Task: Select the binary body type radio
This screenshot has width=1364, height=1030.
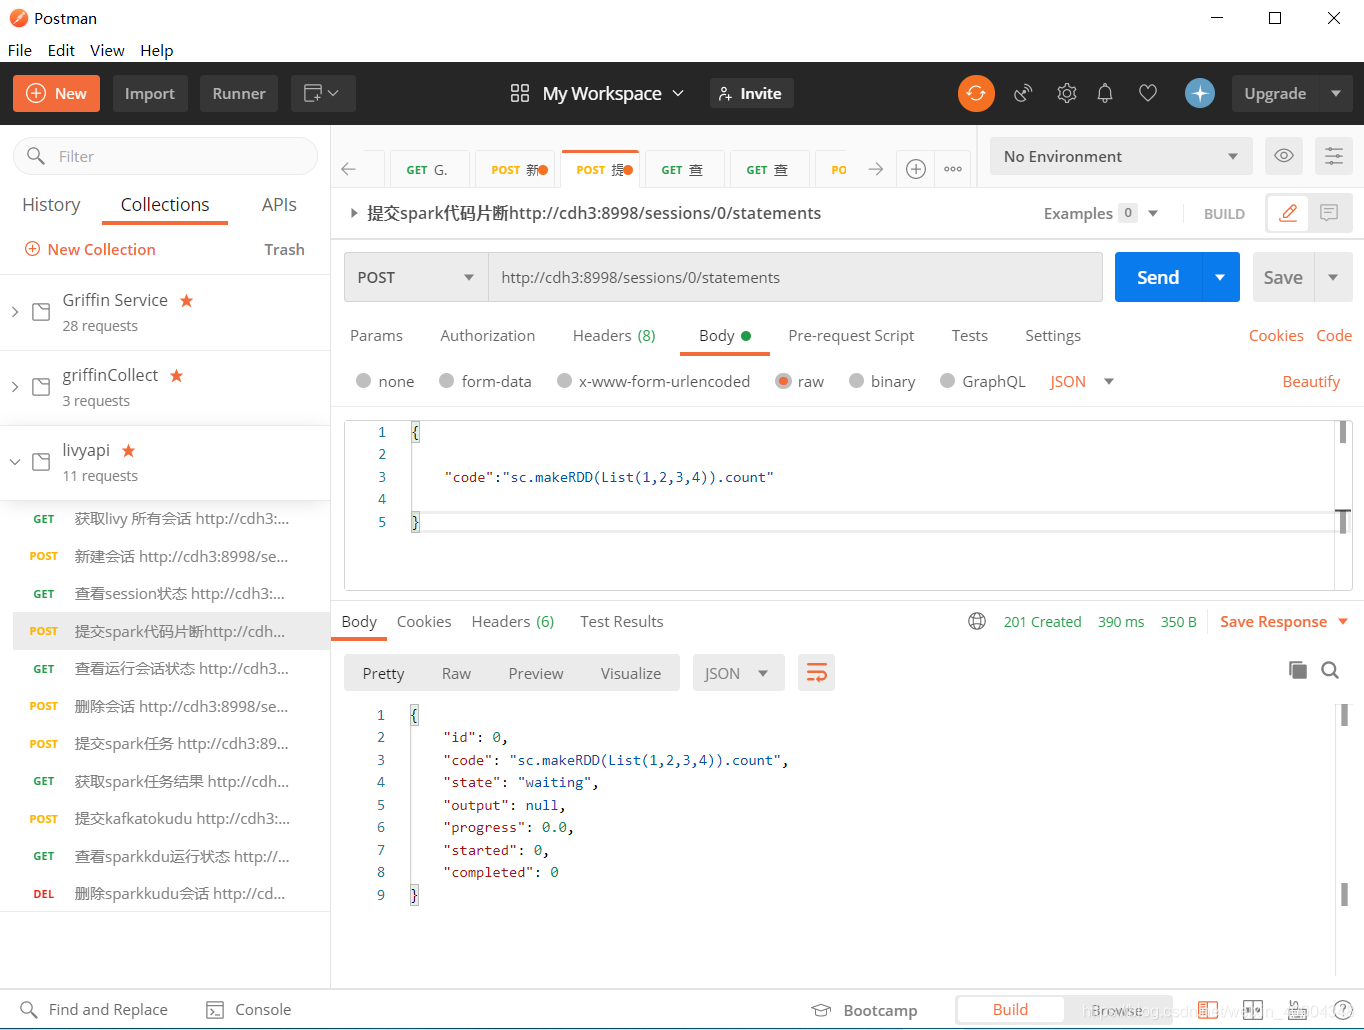Action: (856, 381)
